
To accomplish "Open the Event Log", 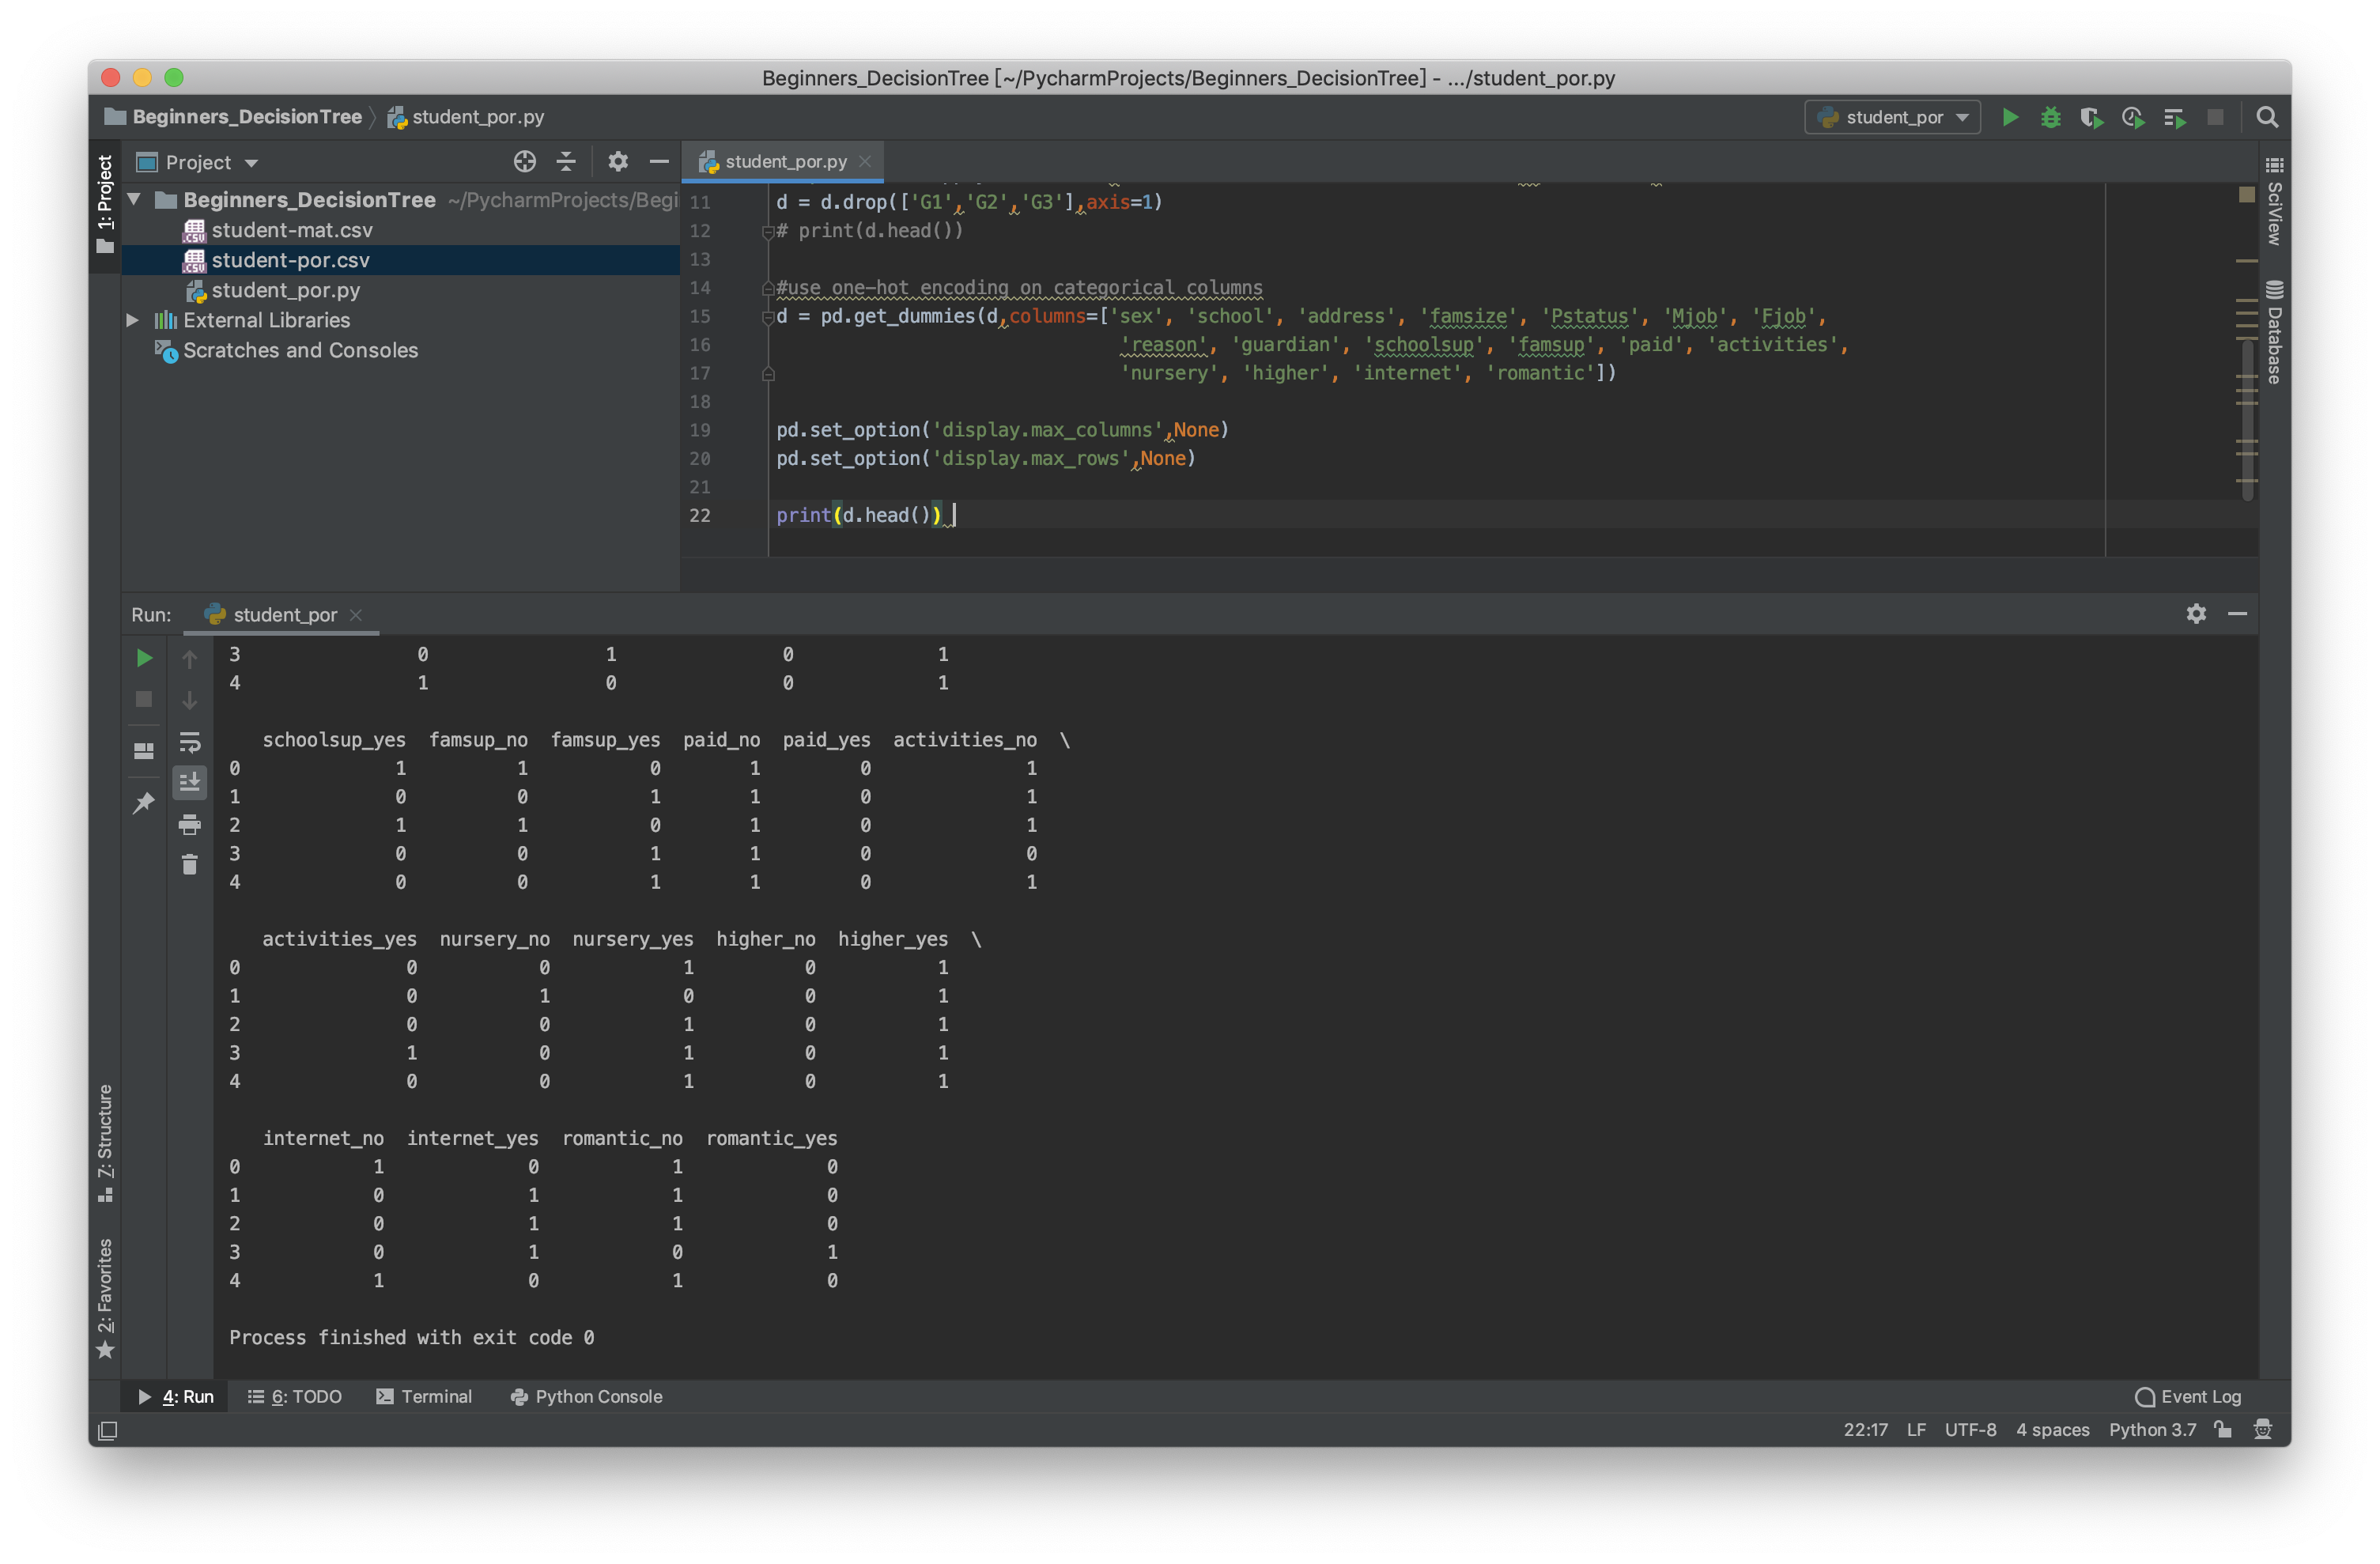I will click(2188, 1397).
